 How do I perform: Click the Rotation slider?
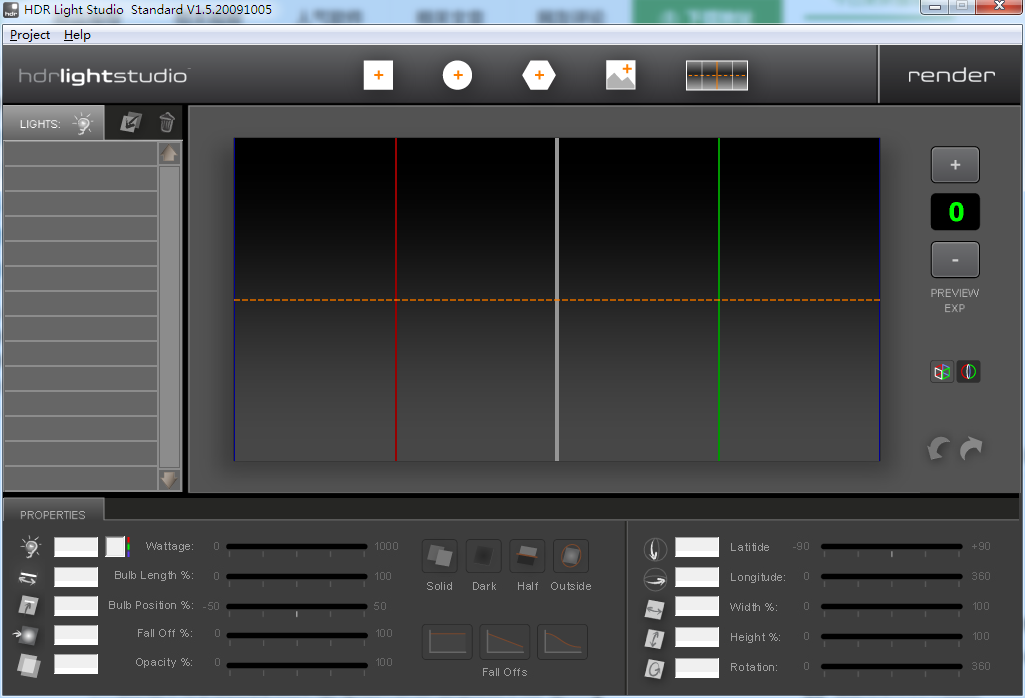click(892, 667)
